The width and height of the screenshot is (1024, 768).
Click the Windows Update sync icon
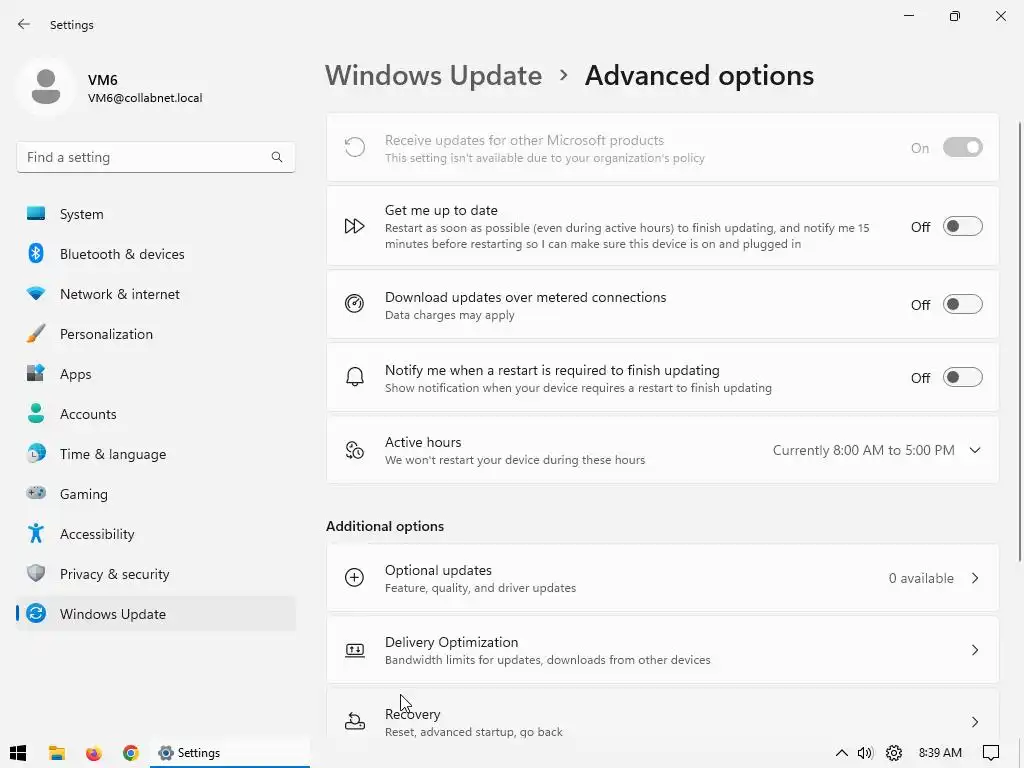pos(36,613)
